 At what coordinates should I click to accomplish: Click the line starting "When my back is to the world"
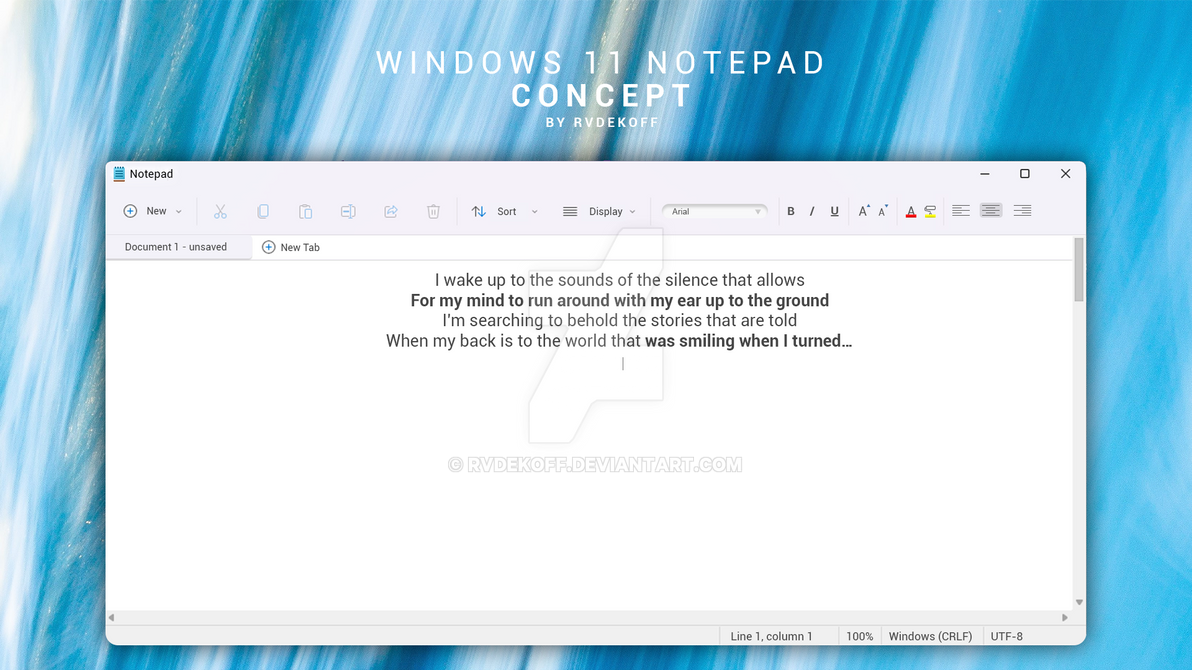click(x=619, y=341)
